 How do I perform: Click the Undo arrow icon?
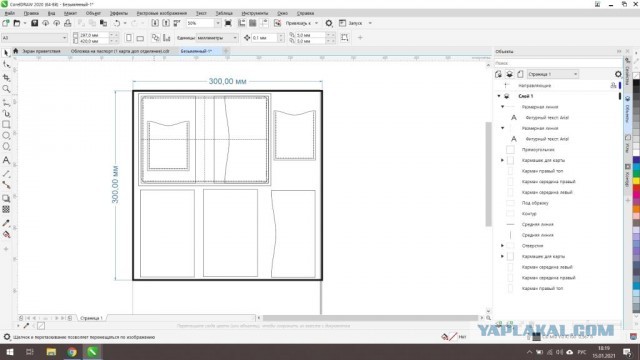pyautogui.click(x=117, y=23)
